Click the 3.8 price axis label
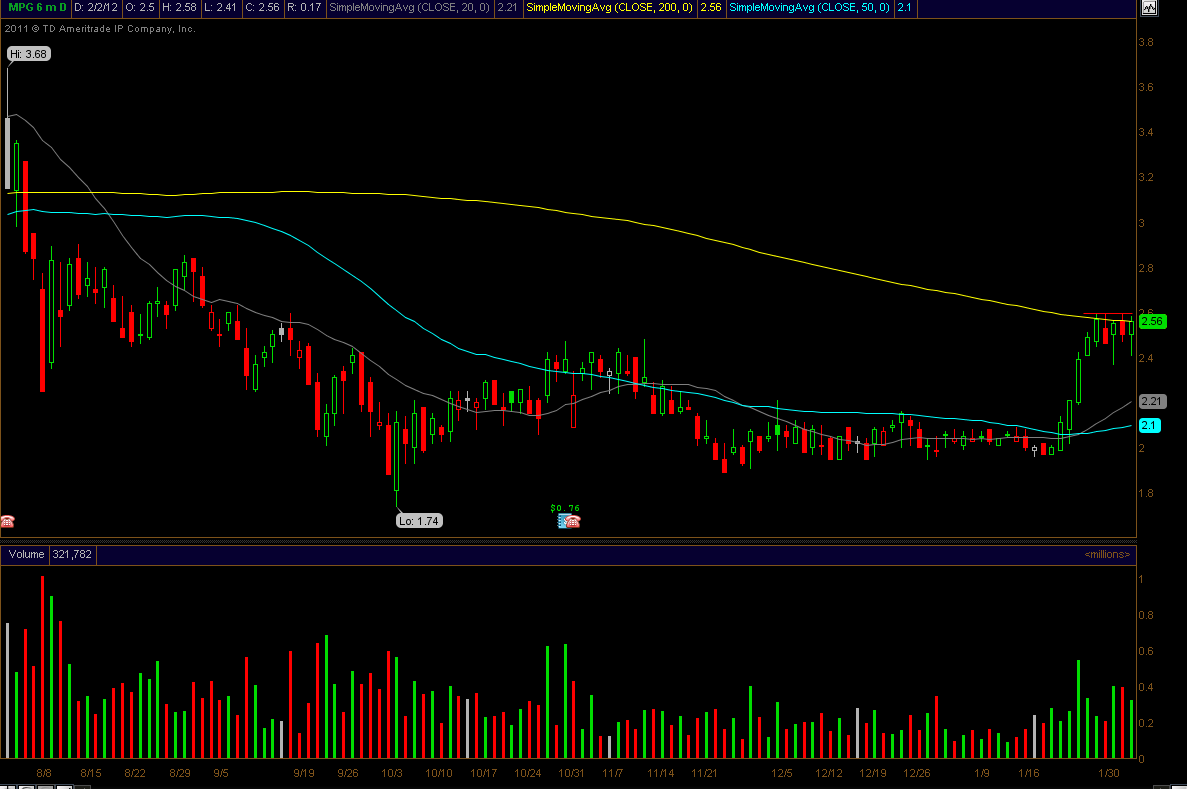This screenshot has height=789, width=1187. pos(1146,42)
